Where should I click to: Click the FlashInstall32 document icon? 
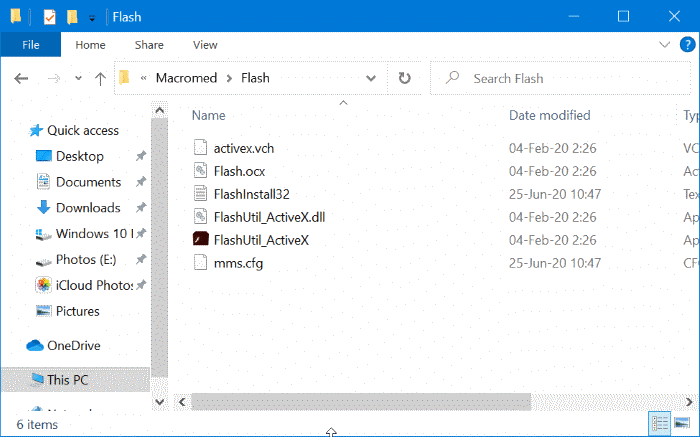200,193
